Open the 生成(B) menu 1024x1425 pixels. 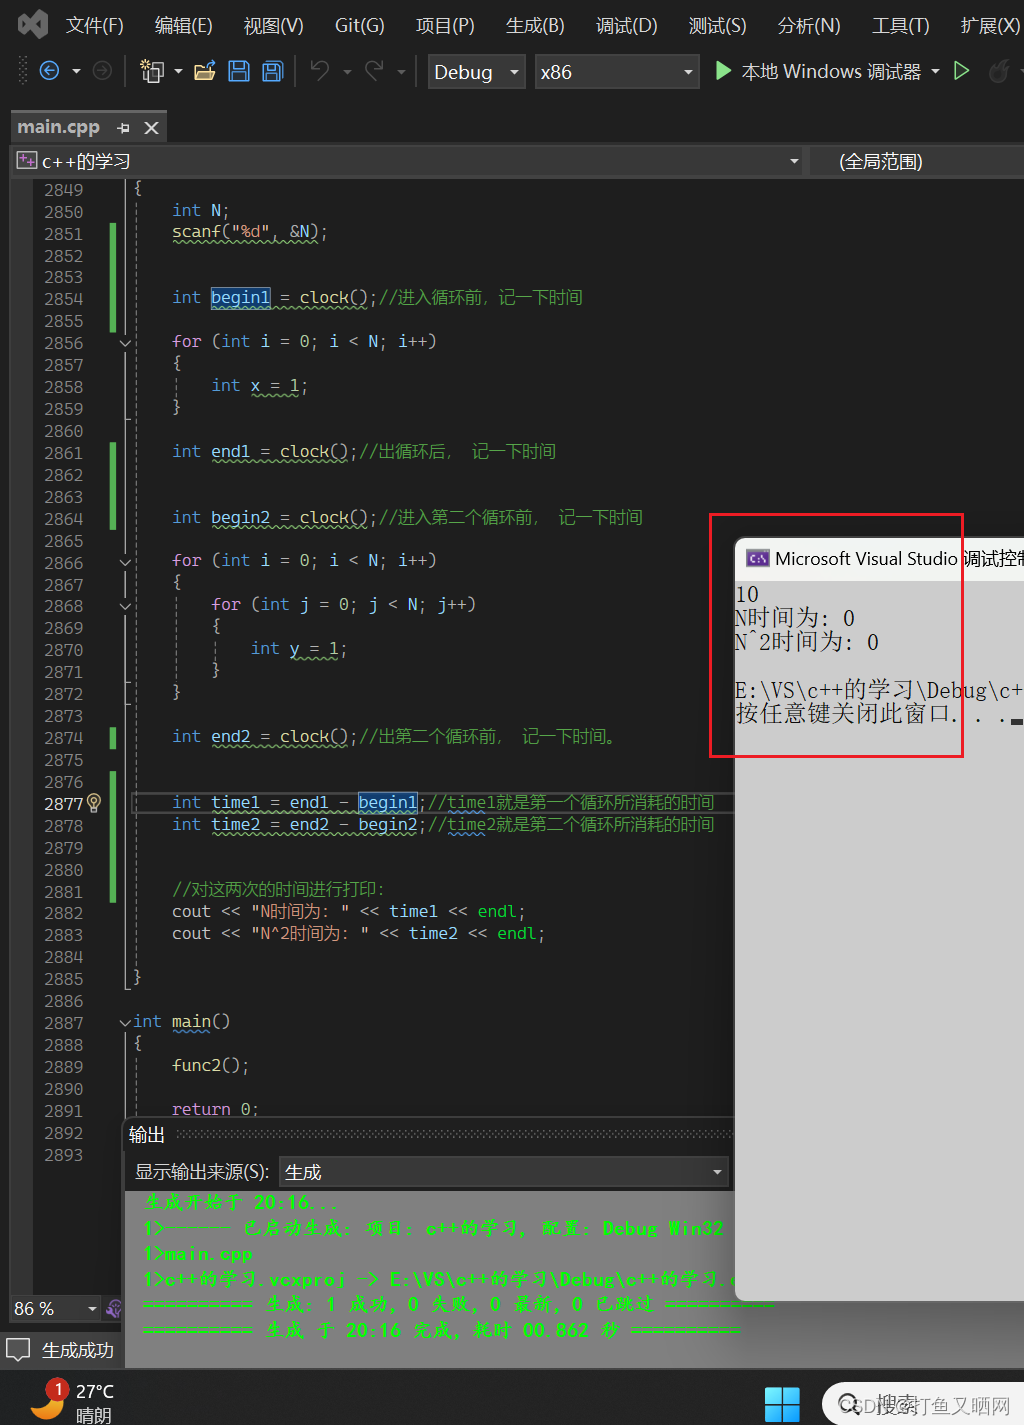coord(535,25)
